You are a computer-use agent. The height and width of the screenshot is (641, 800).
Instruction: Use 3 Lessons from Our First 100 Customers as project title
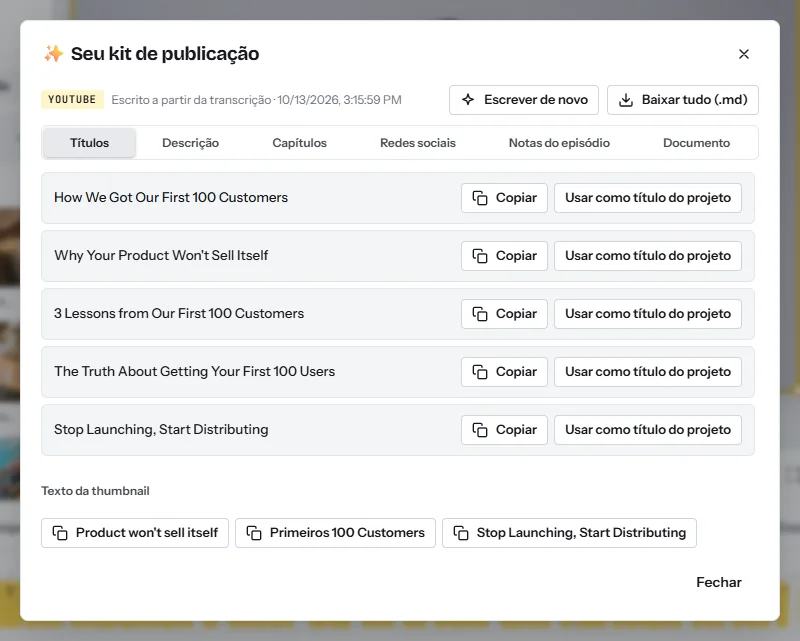point(648,314)
